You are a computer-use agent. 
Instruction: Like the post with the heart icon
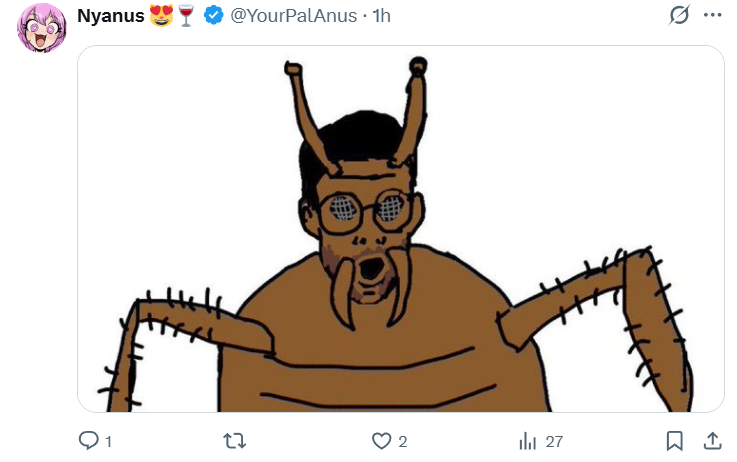coord(381,441)
